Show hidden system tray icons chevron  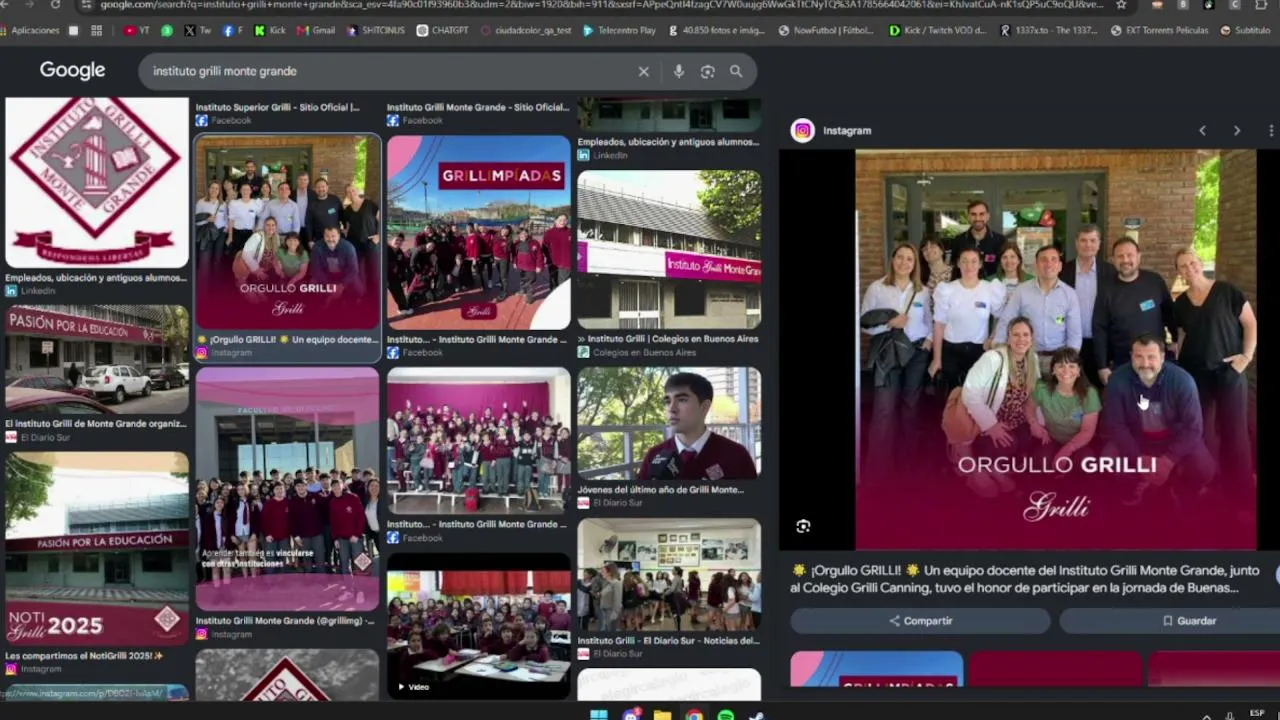1206,715
